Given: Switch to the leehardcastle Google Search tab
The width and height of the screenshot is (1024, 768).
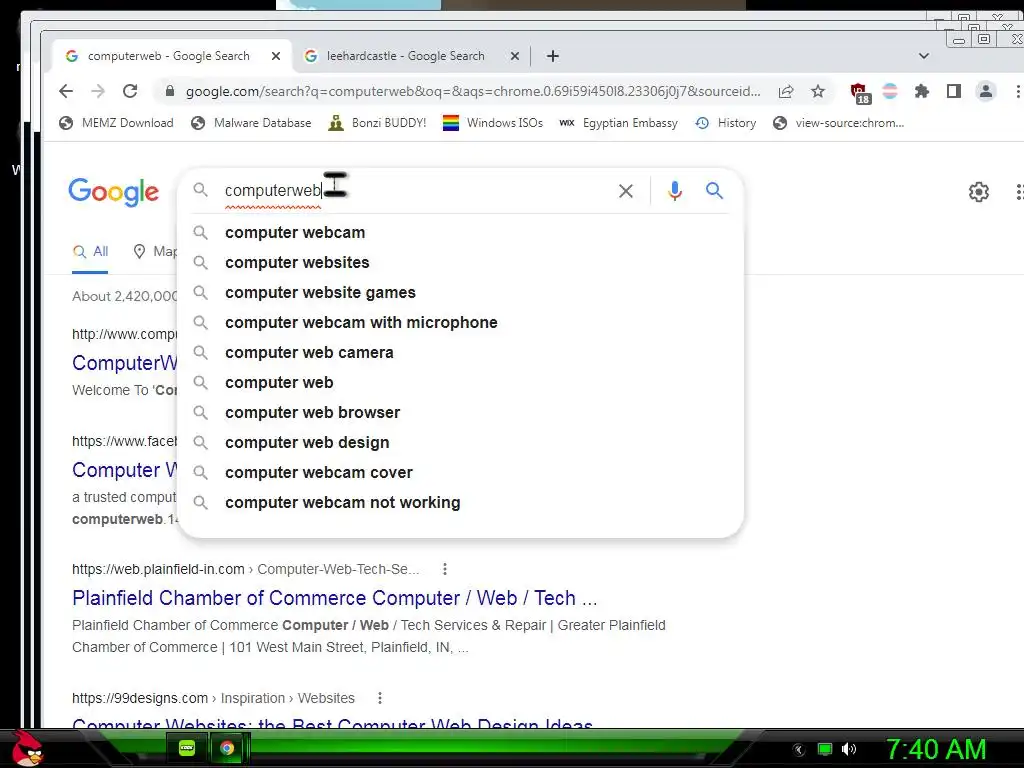Looking at the screenshot, I should point(405,56).
